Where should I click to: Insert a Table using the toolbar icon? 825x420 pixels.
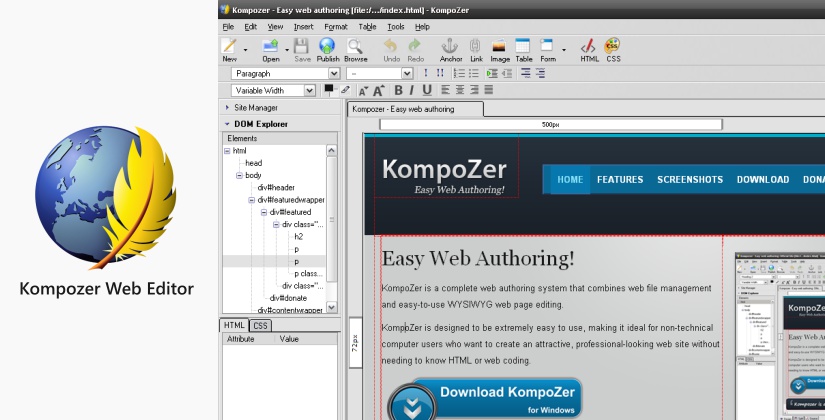pos(523,49)
